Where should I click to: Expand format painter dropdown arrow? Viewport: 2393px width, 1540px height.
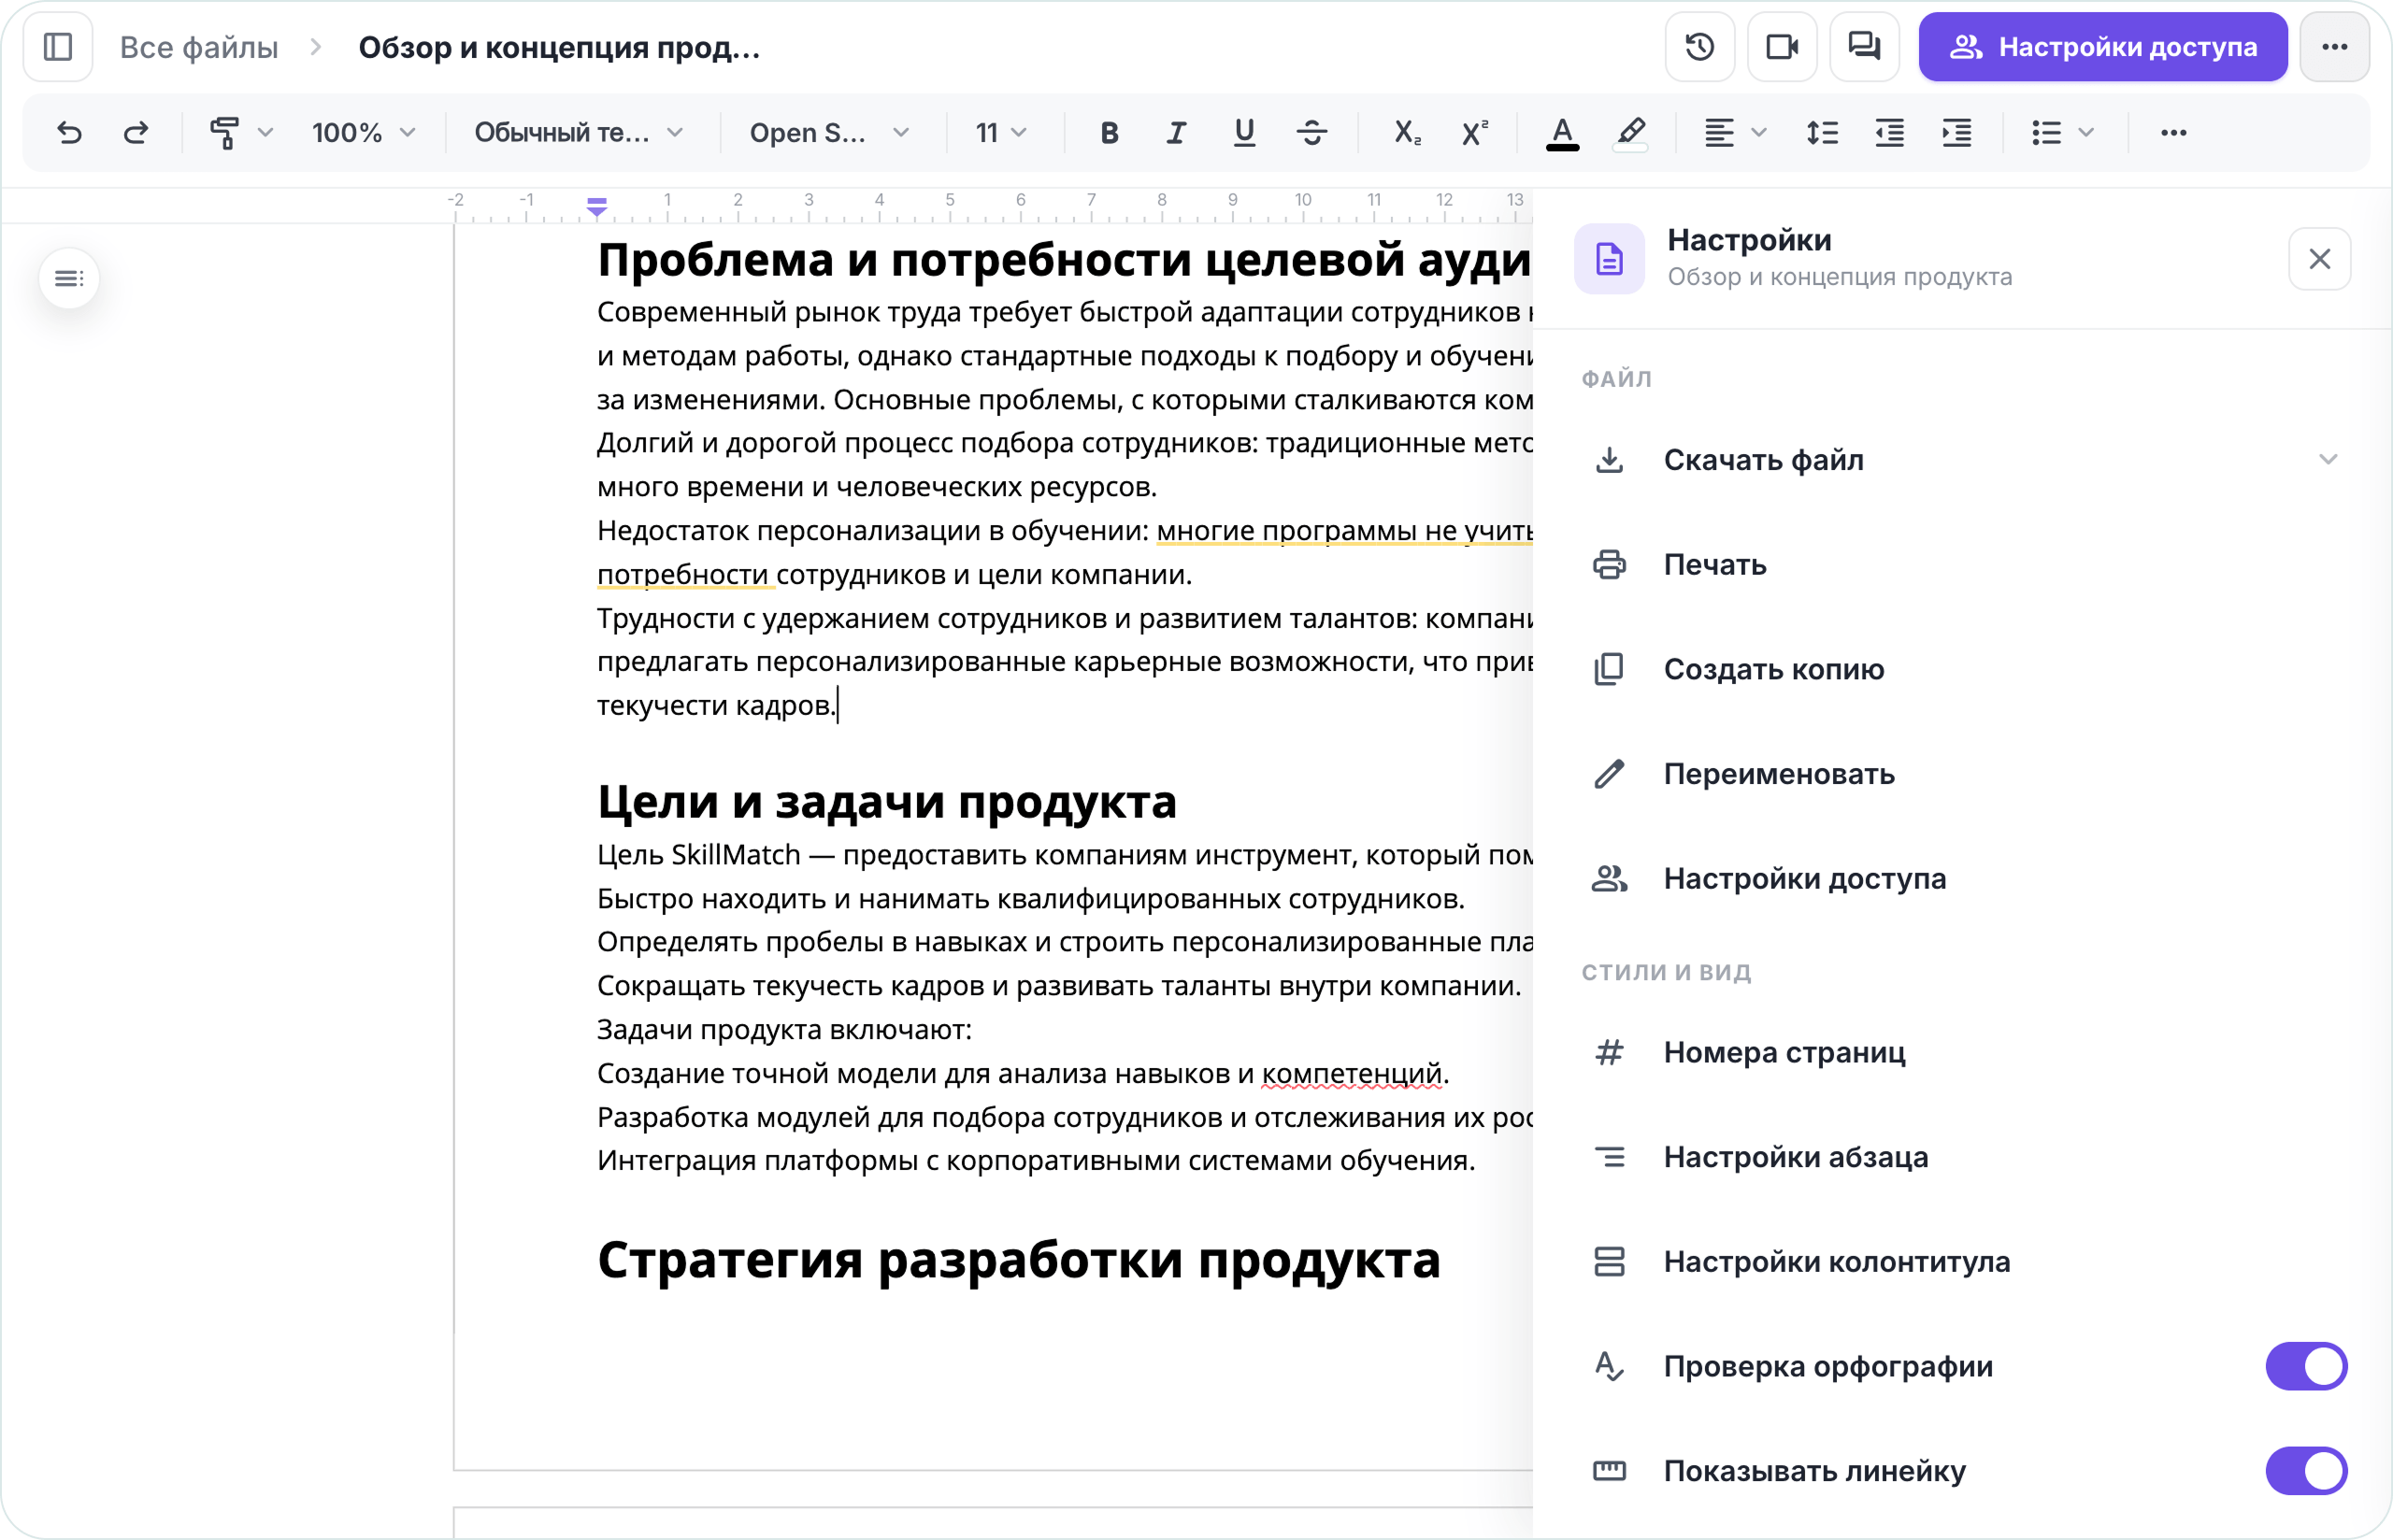coord(265,132)
